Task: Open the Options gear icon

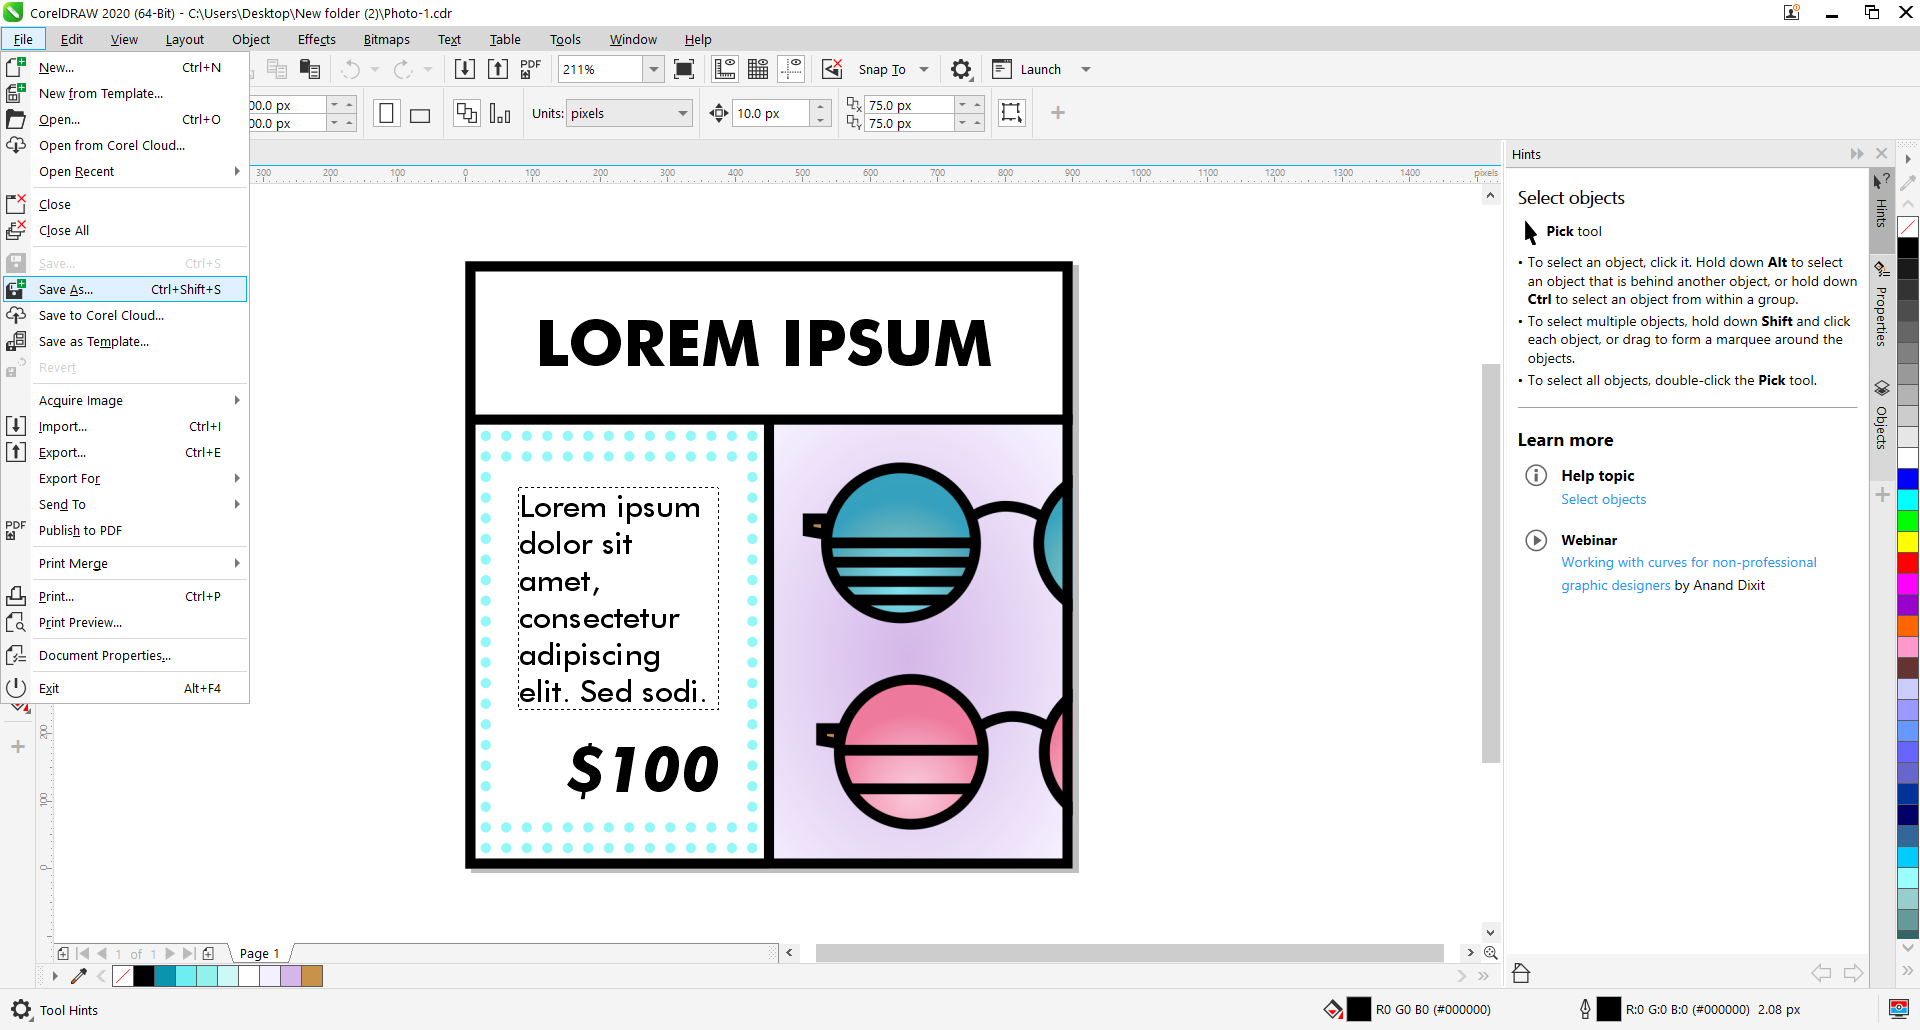Action: pos(960,69)
